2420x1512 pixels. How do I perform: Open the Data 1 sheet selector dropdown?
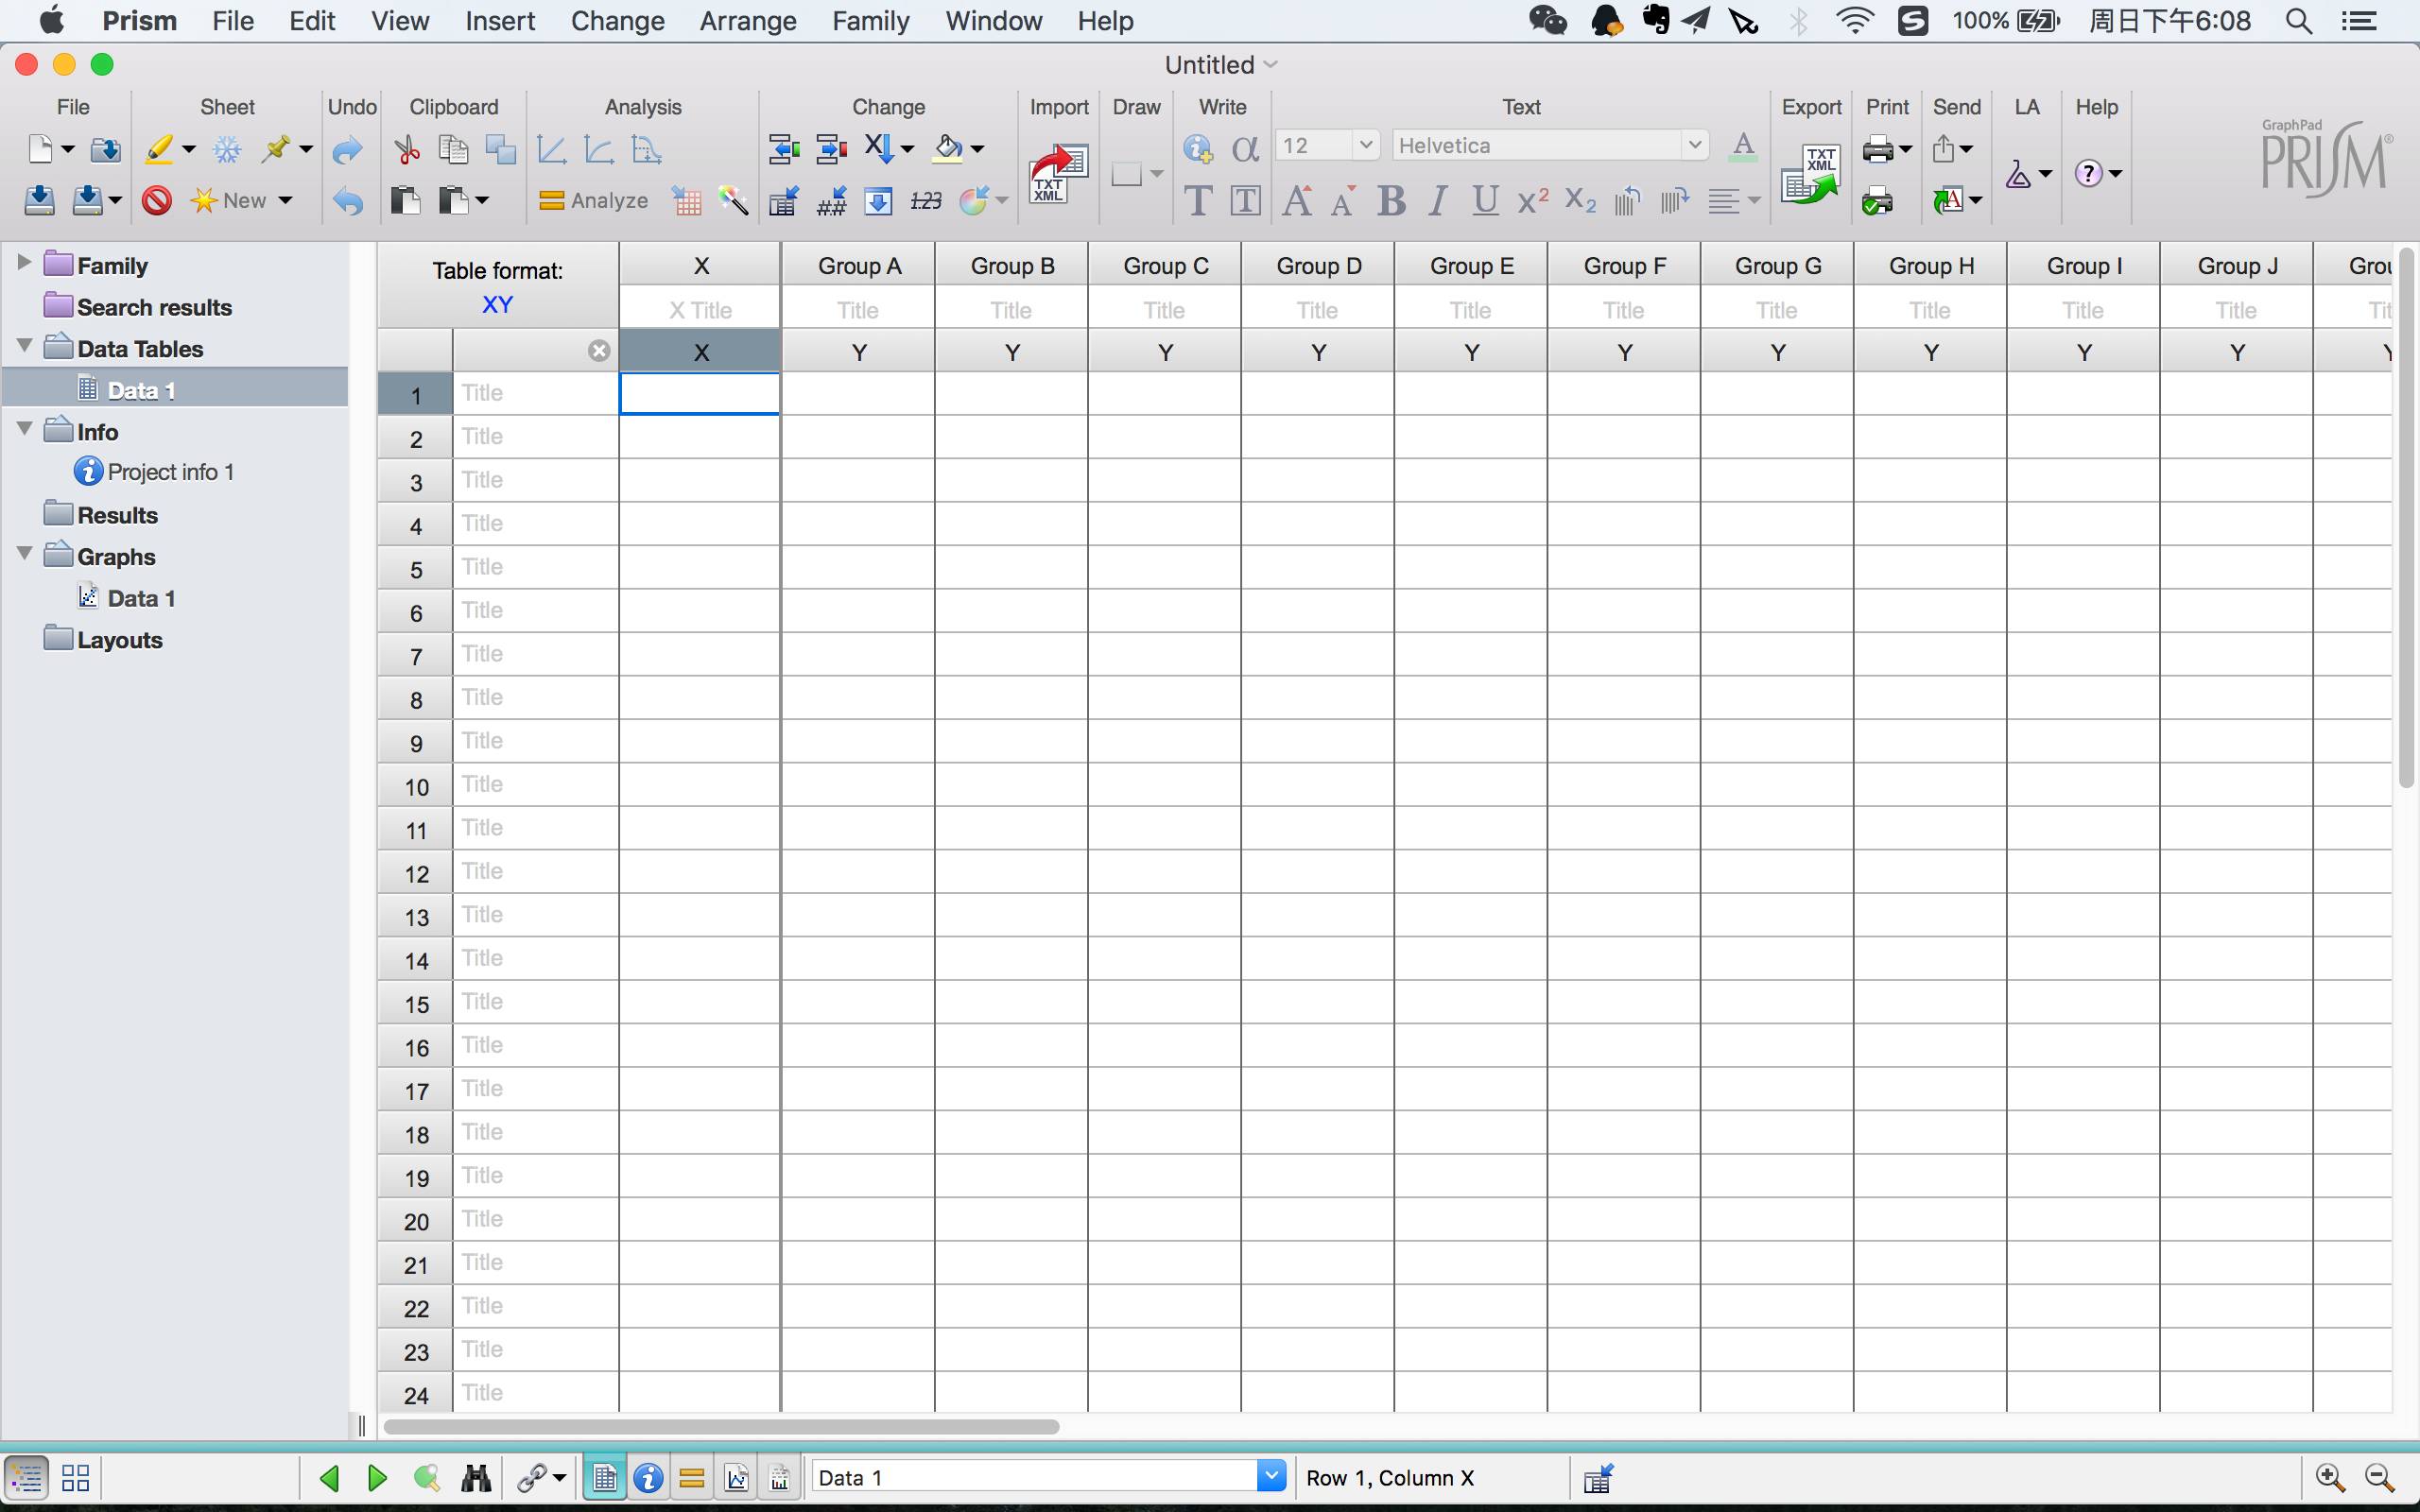pyautogui.click(x=1270, y=1476)
